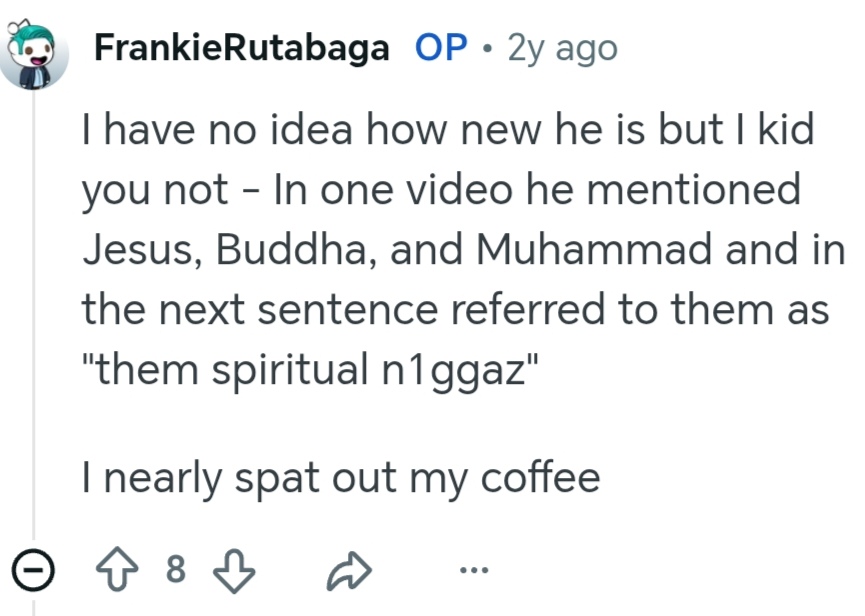865x616 pixels.
Task: Click the phrase "them spiritual" in the quote
Action: 220,370
